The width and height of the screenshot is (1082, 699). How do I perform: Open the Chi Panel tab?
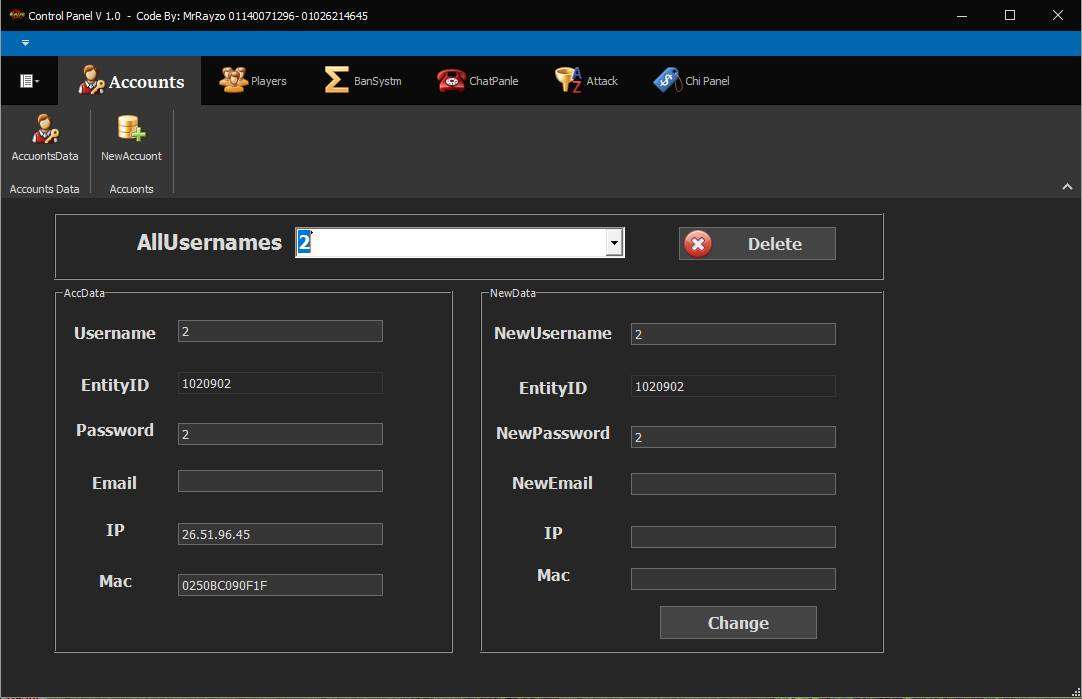(691, 81)
